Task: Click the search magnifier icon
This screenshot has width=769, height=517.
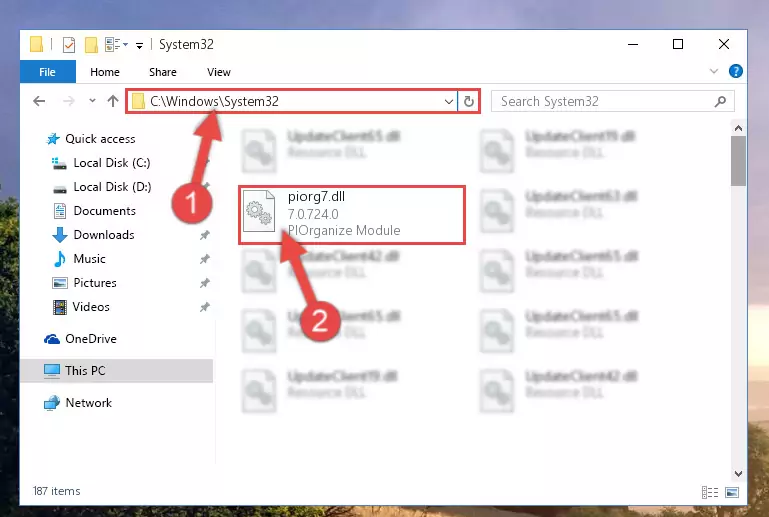Action: pyautogui.click(x=720, y=102)
